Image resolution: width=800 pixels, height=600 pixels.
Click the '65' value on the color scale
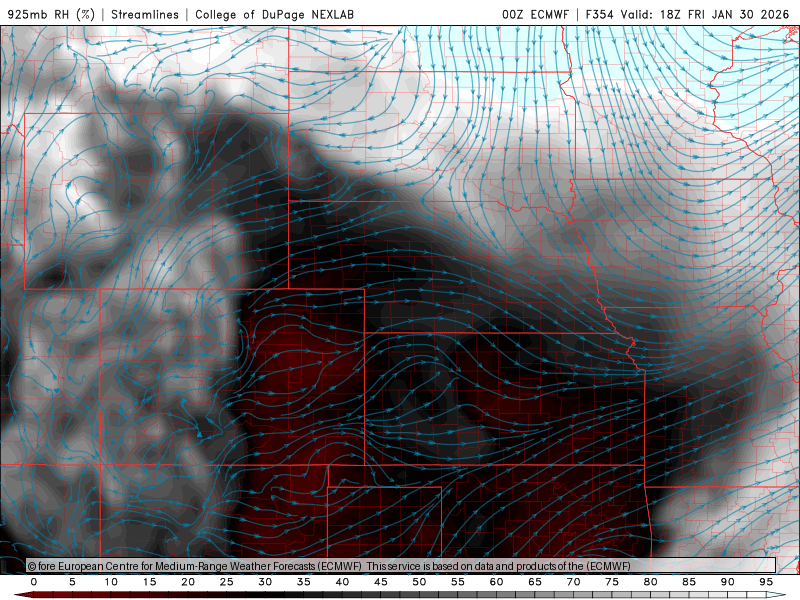pos(535,582)
